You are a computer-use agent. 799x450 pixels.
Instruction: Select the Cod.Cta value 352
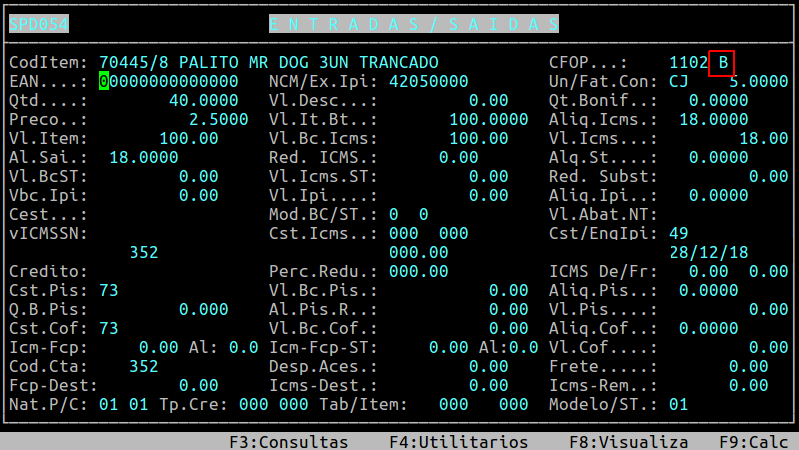(144, 366)
